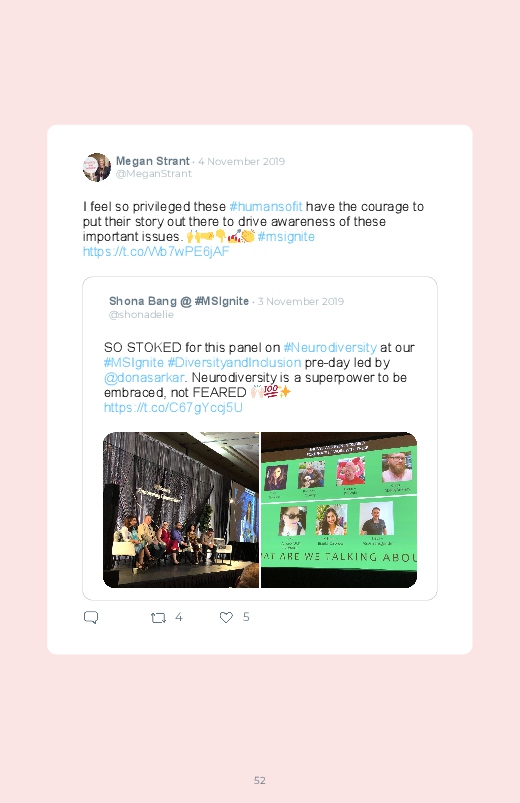Click the reply speech bubble icon
The image size is (520, 803).
[91, 617]
